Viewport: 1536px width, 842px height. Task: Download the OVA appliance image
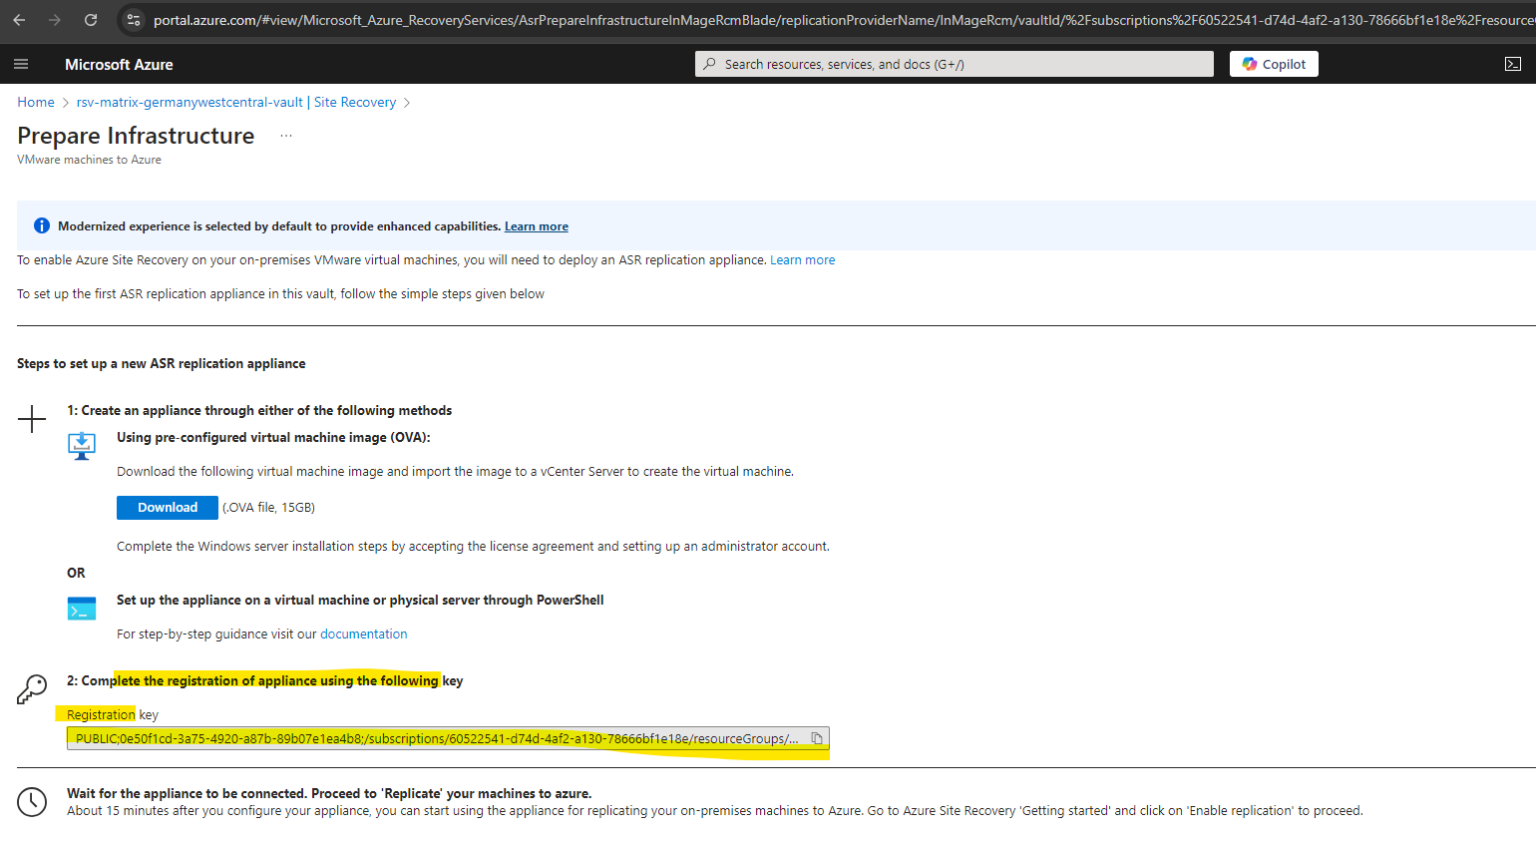coord(167,507)
